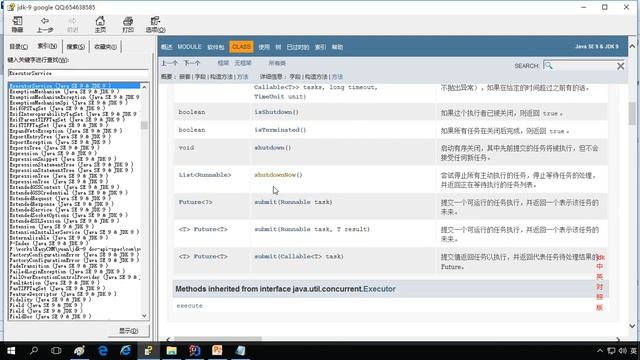Switch to the 收藏夹 (Favorites) tab
Viewport: 640px width, 360px height.
pyautogui.click(x=105, y=47)
